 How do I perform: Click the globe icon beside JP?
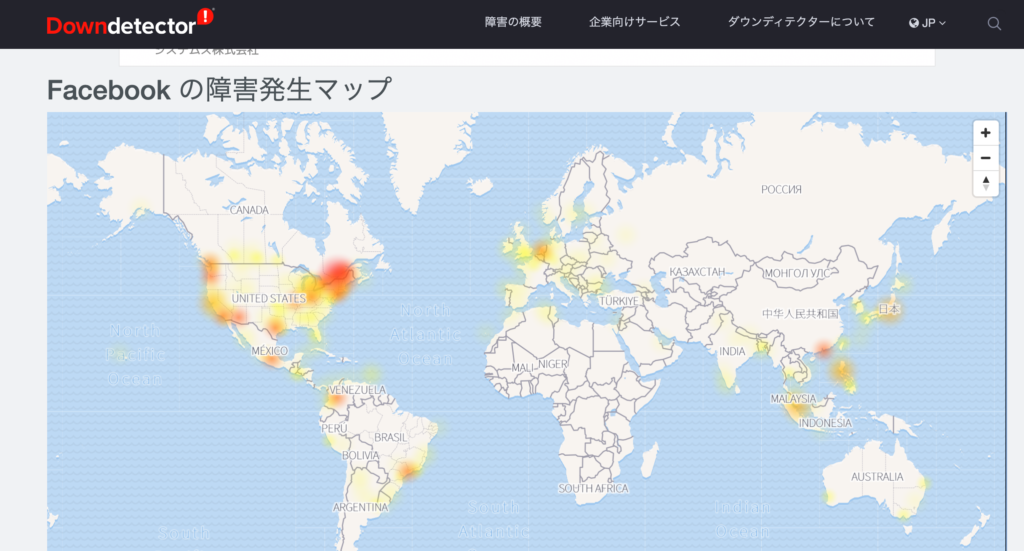[914, 23]
